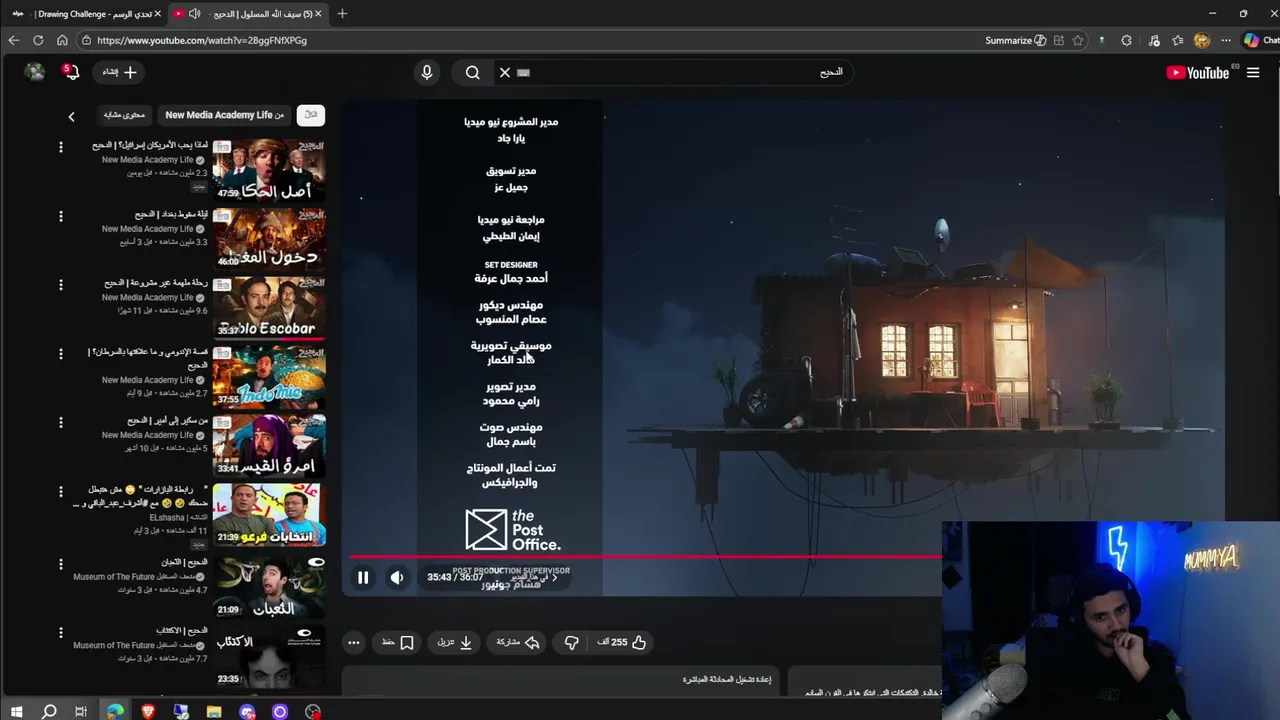Open the browser extensions puzzle icon
Viewport: 1280px width, 720px height.
1127,40
